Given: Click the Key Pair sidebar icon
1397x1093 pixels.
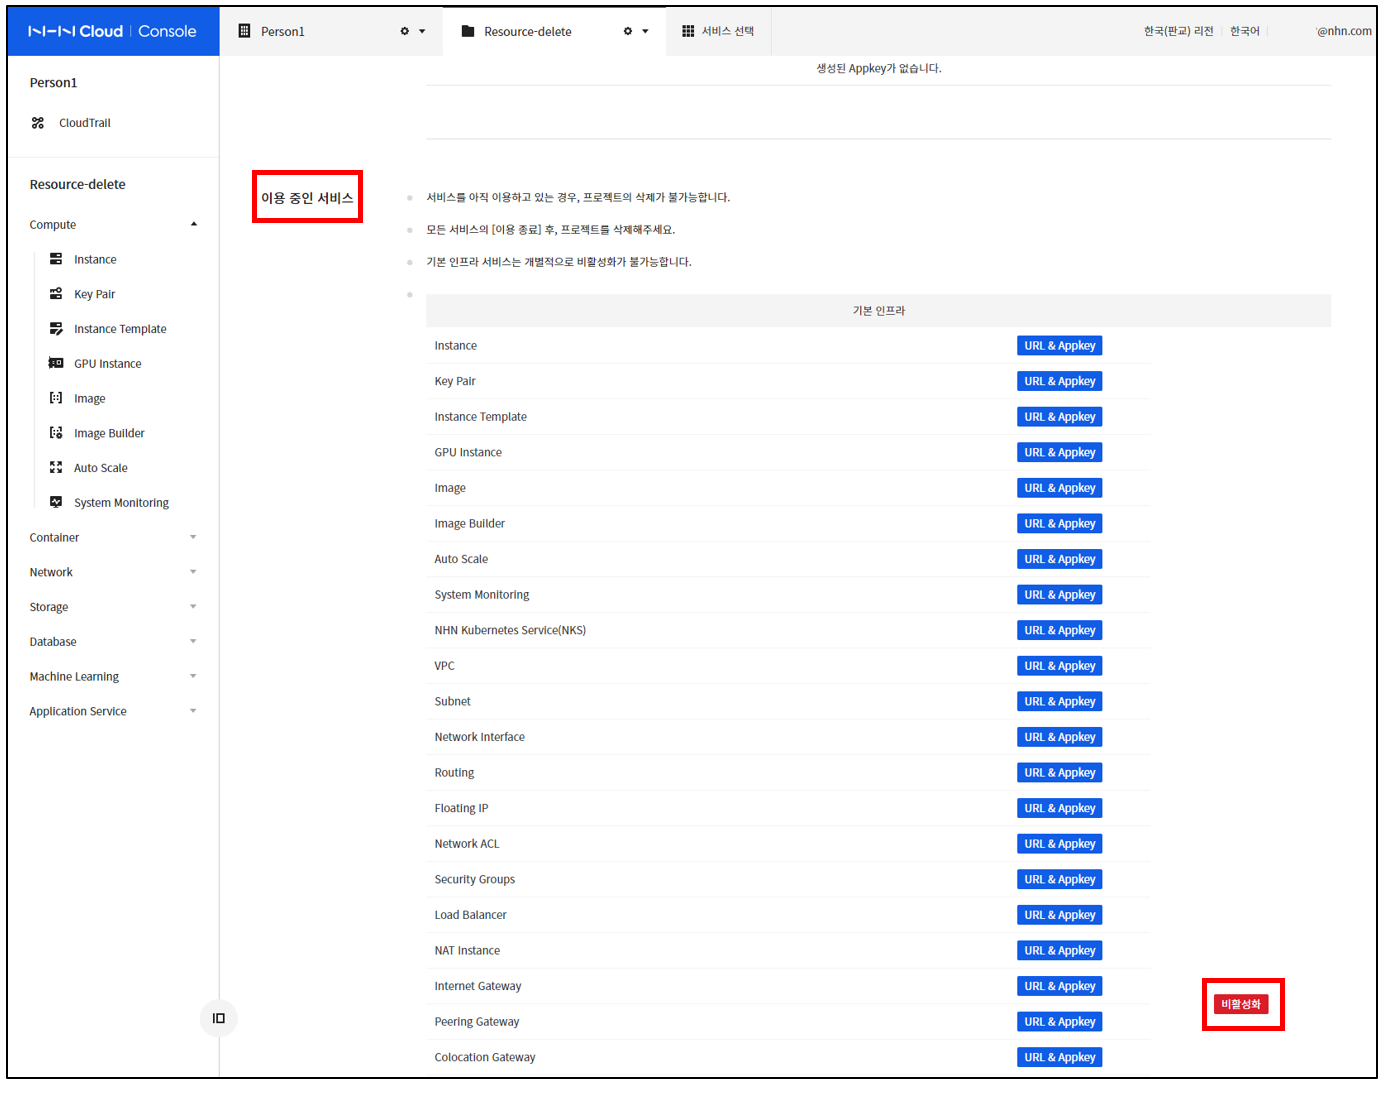Looking at the screenshot, I should coord(56,294).
